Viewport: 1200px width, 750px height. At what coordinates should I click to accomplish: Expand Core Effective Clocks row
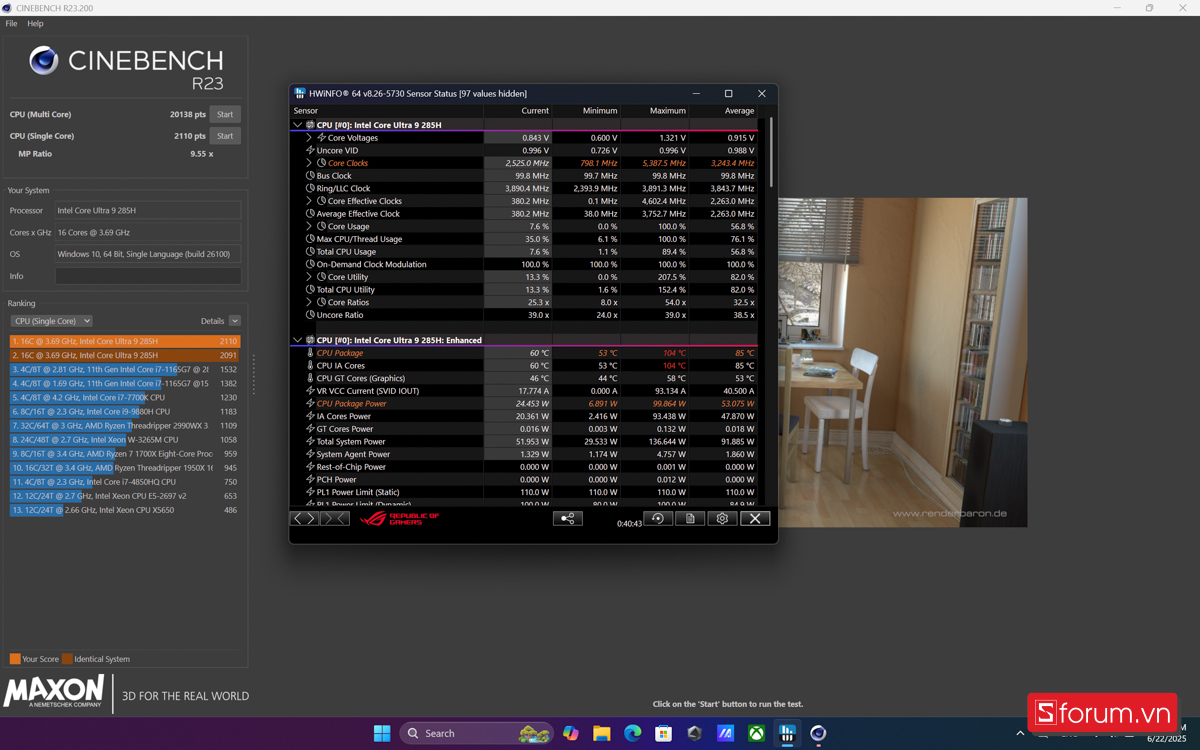click(x=309, y=201)
